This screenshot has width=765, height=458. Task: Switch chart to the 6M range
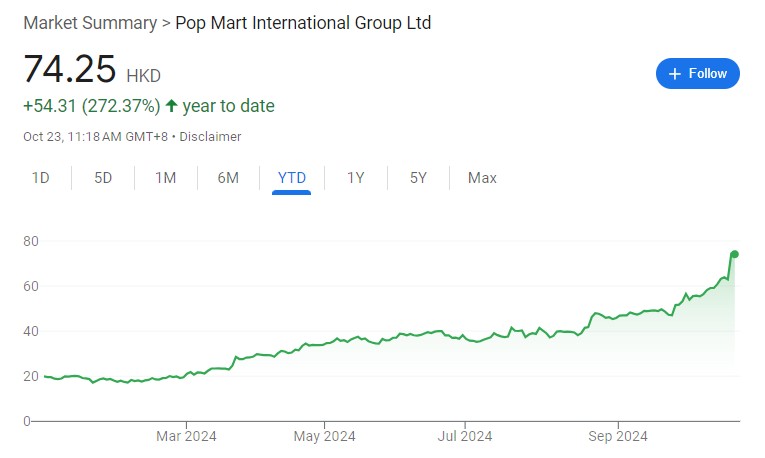pos(228,178)
